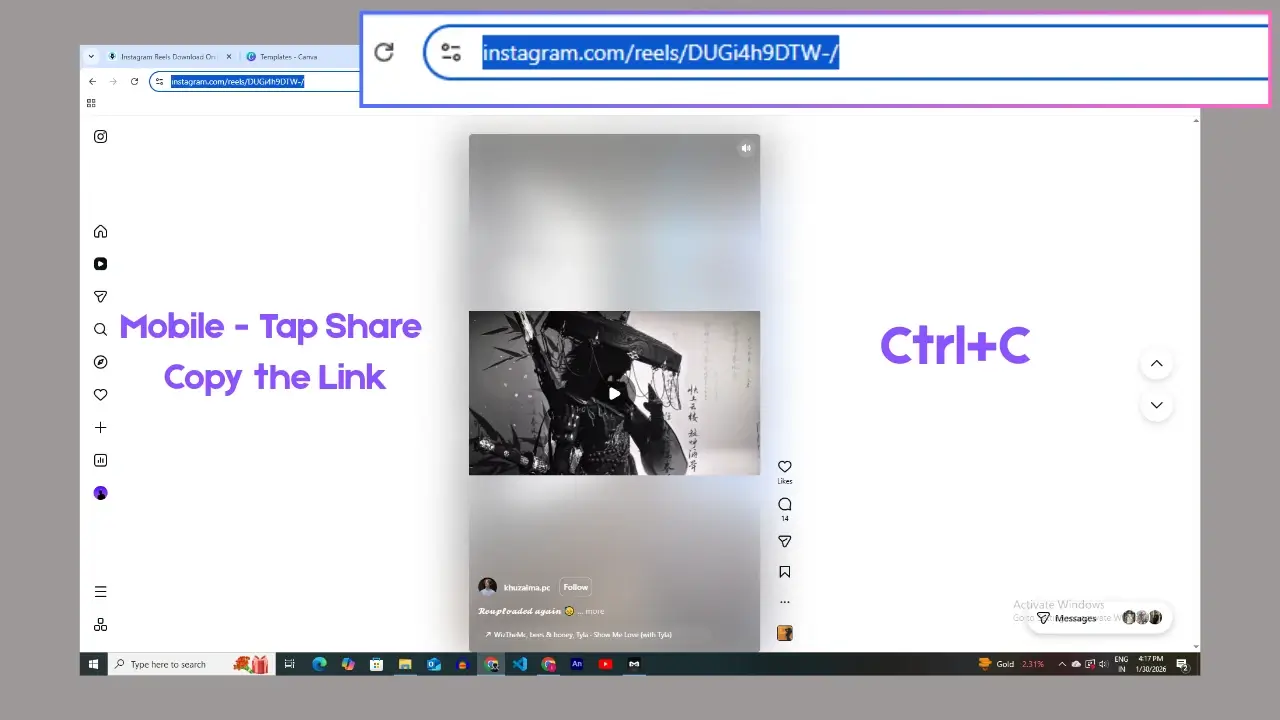Show hidden system tray icons

tap(1062, 664)
